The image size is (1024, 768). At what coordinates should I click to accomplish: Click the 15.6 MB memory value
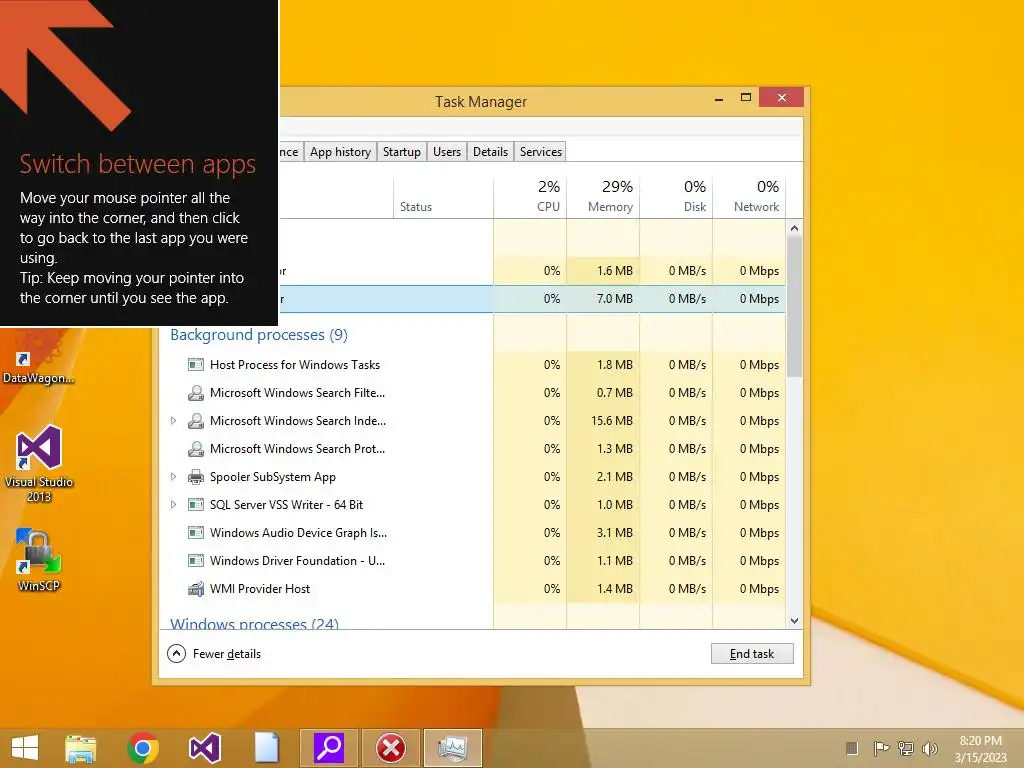612,421
